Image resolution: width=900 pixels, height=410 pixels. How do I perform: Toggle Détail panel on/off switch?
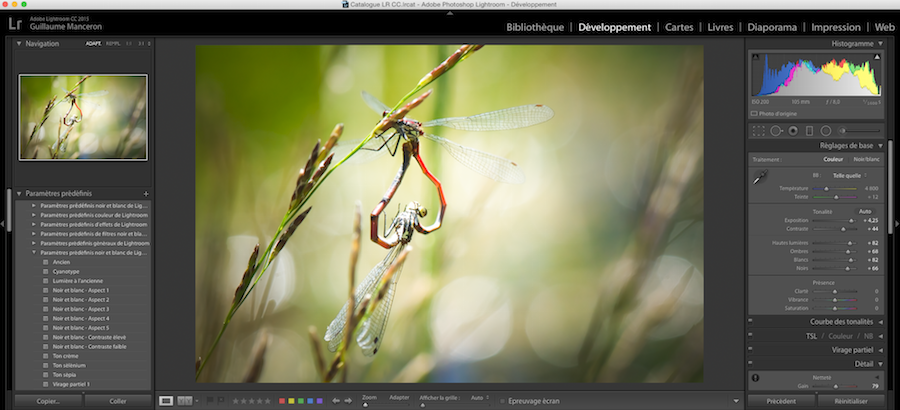(x=750, y=363)
